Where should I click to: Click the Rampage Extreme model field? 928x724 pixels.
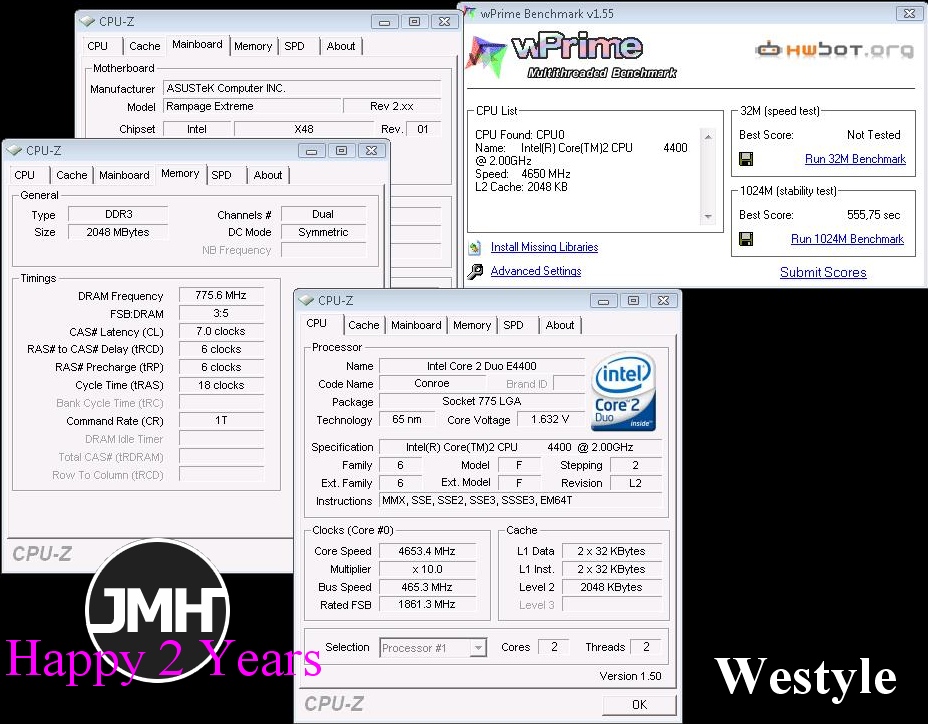point(253,106)
